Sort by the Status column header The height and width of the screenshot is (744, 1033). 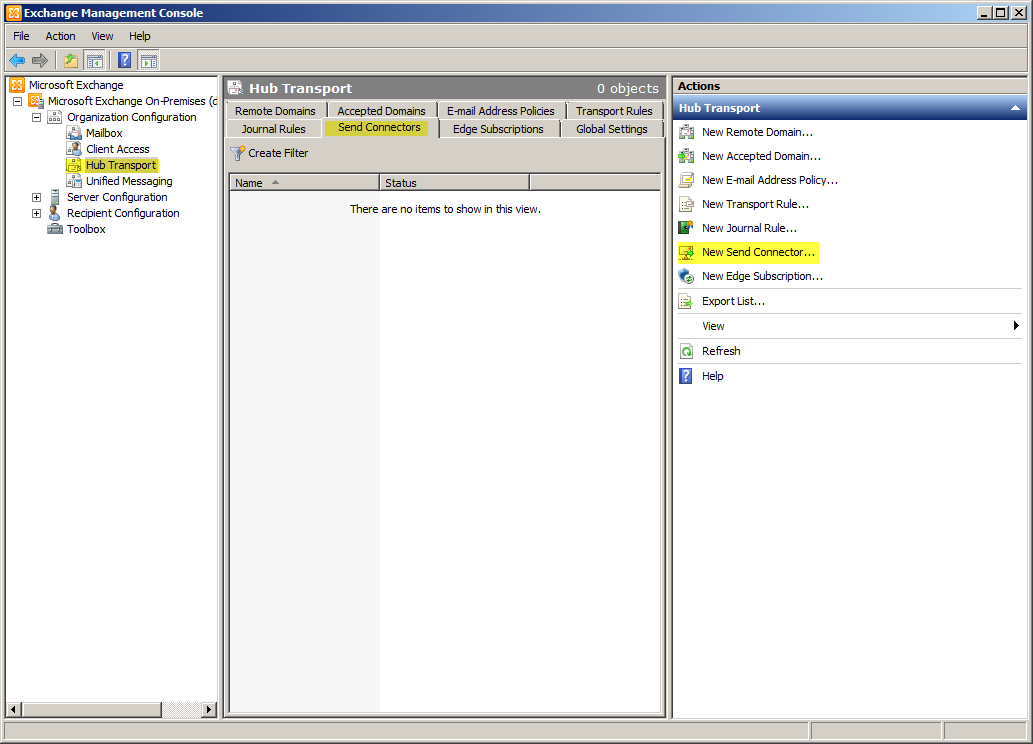[x=455, y=183]
